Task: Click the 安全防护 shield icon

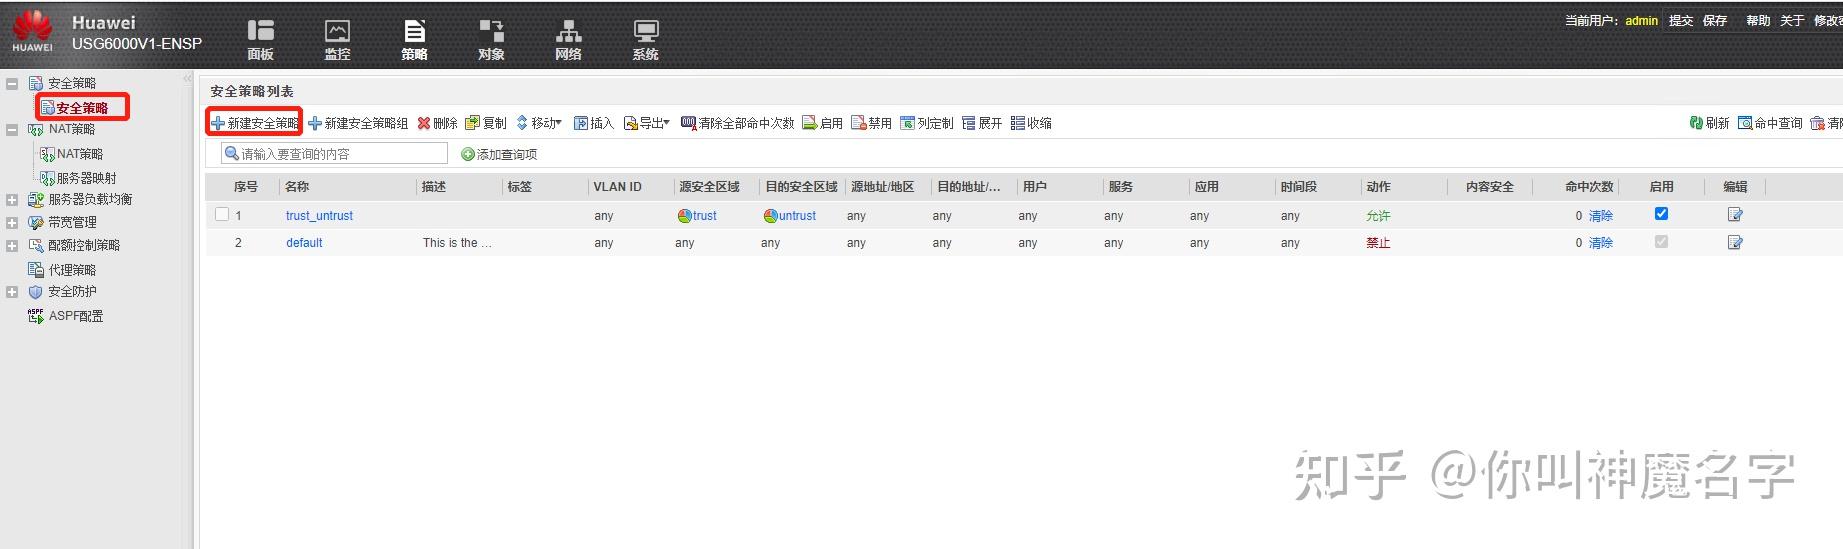Action: click(36, 292)
